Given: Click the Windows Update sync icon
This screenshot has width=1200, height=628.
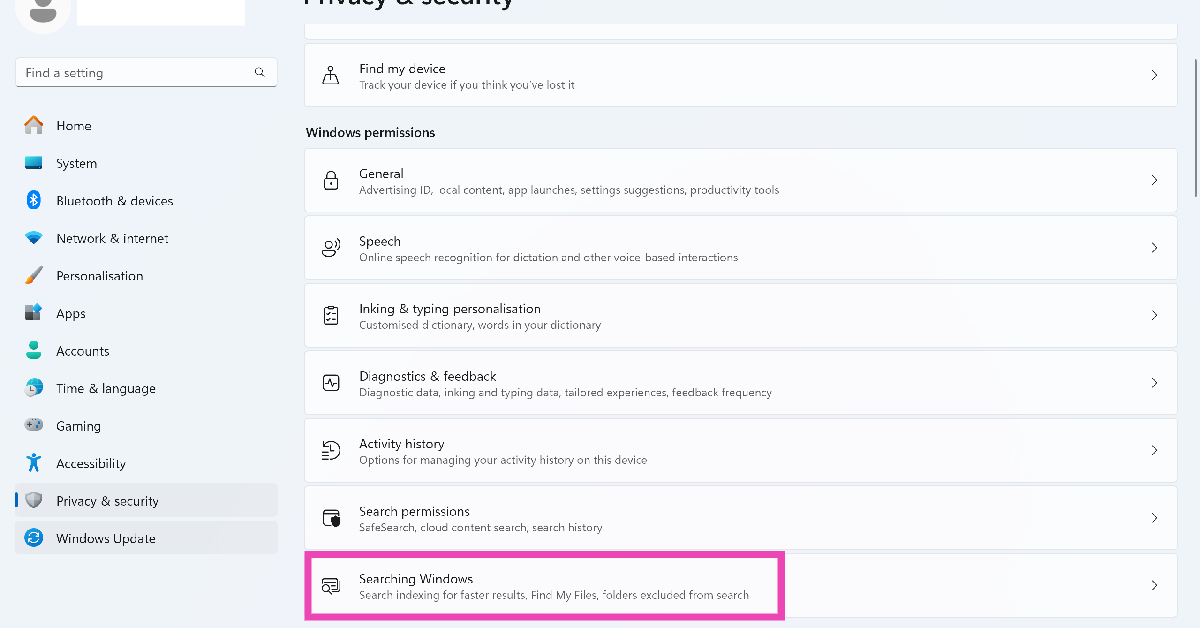Looking at the screenshot, I should (x=34, y=538).
